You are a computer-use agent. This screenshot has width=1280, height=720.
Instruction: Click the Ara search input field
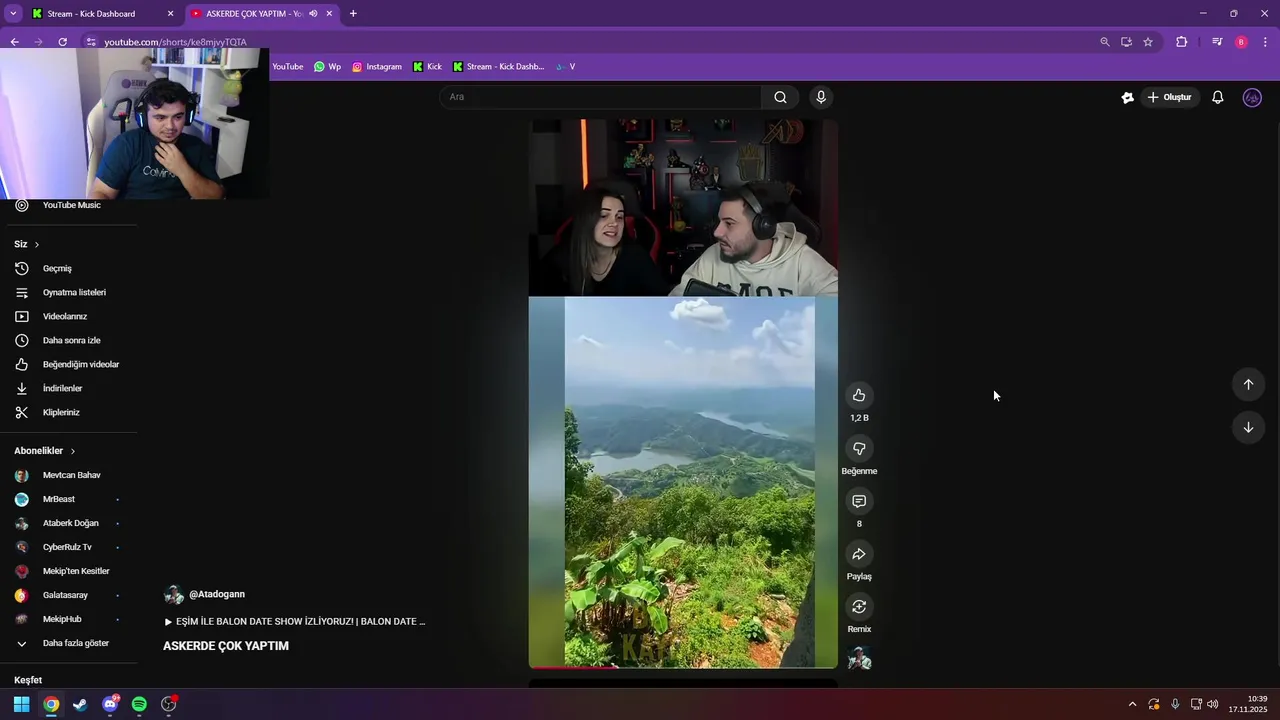click(600, 97)
